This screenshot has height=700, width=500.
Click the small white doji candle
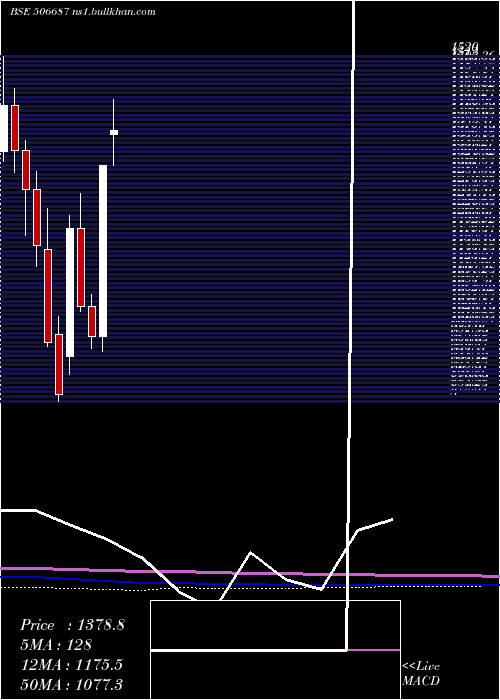pos(114,133)
